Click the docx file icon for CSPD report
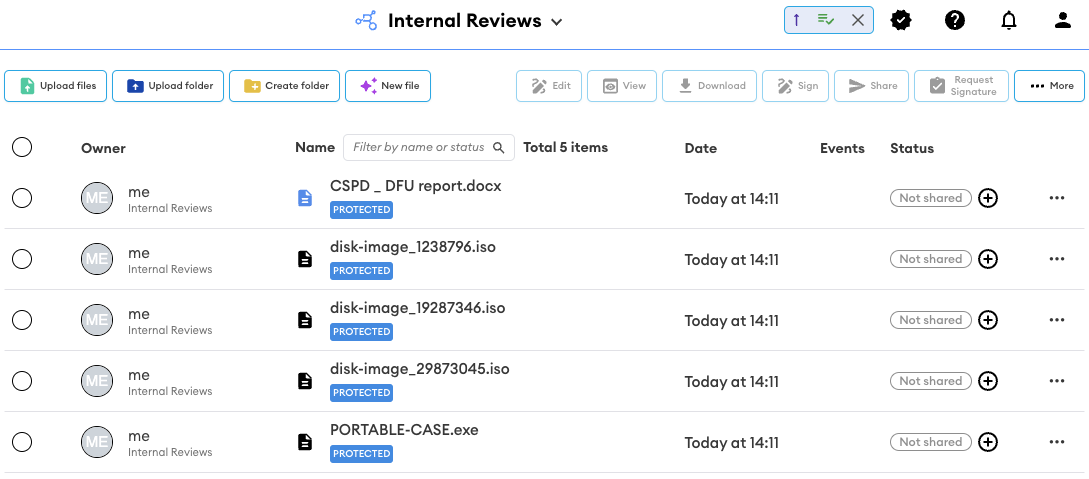This screenshot has height=479, width=1089. (x=305, y=199)
